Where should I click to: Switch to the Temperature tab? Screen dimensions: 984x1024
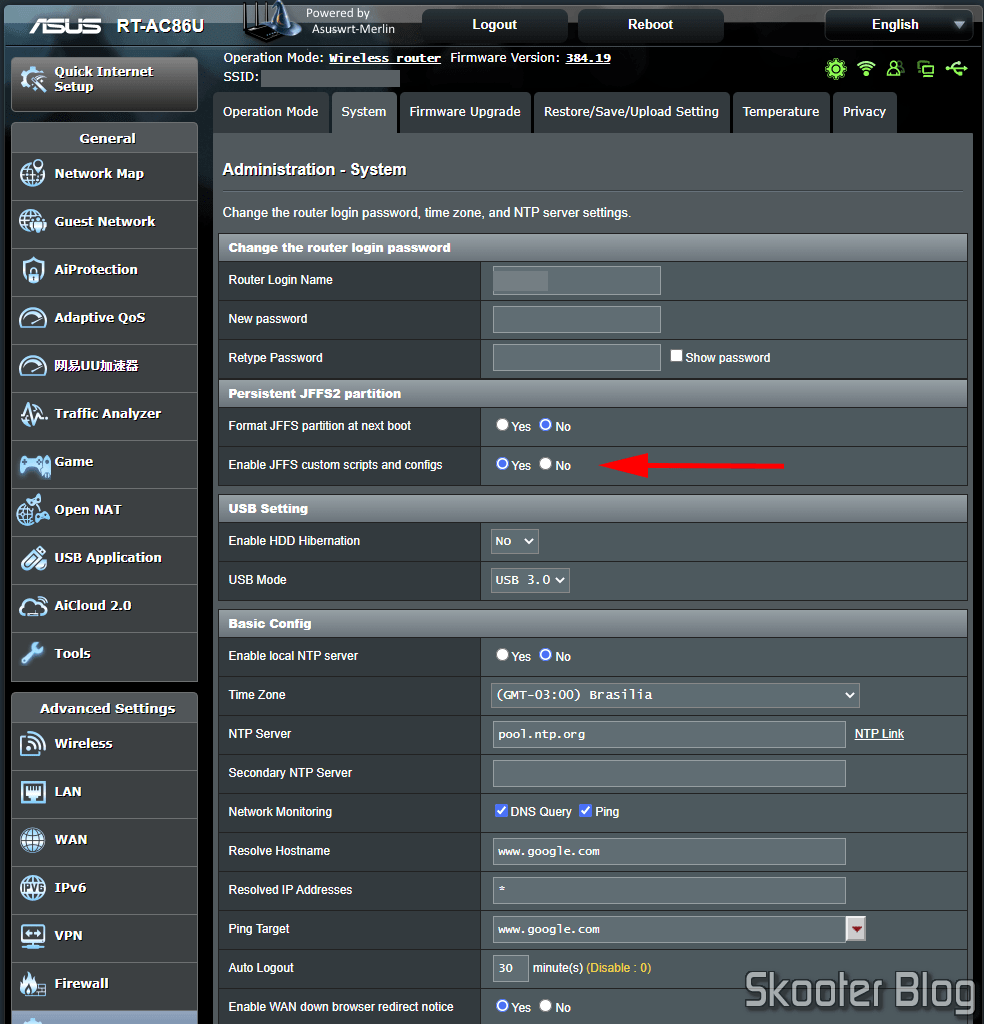point(780,112)
